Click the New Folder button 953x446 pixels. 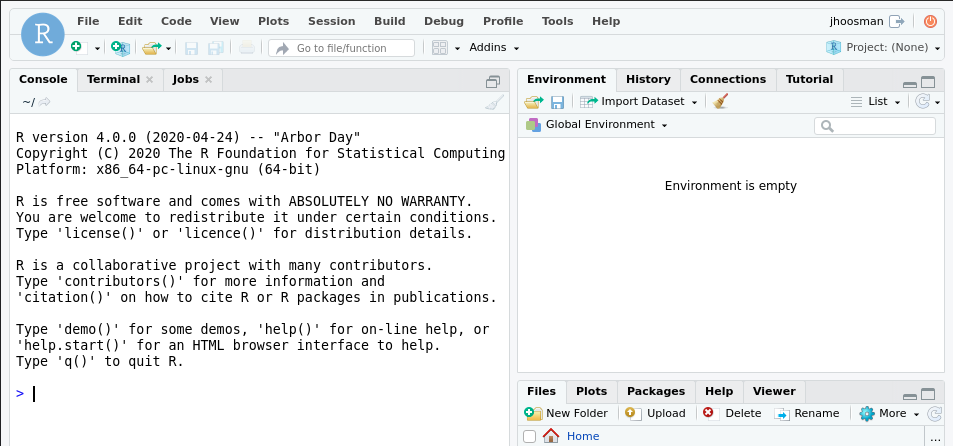(x=566, y=413)
